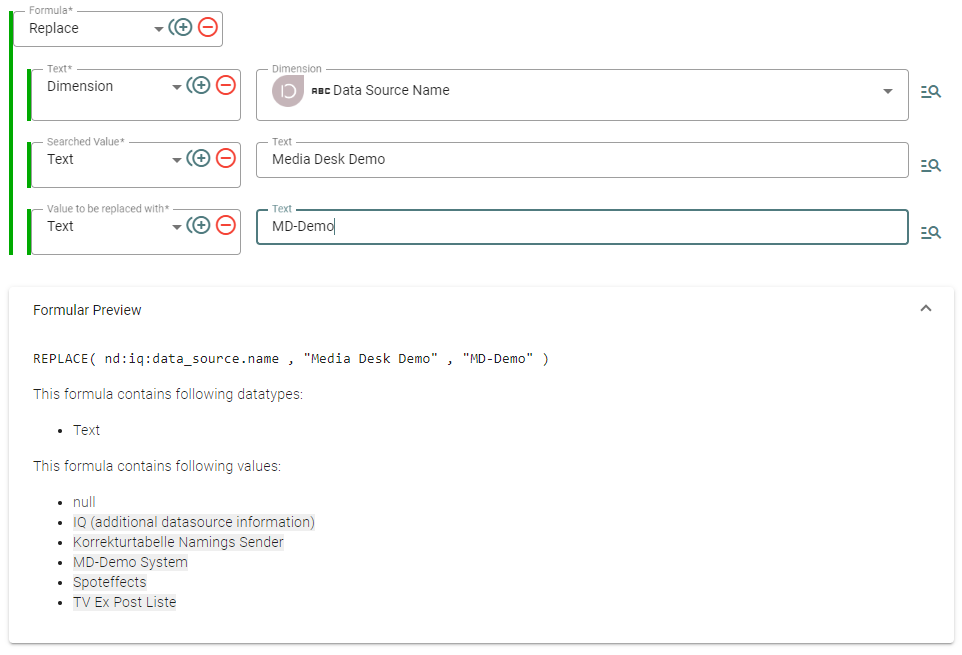Remove the Dimension text argument row

point(226,86)
